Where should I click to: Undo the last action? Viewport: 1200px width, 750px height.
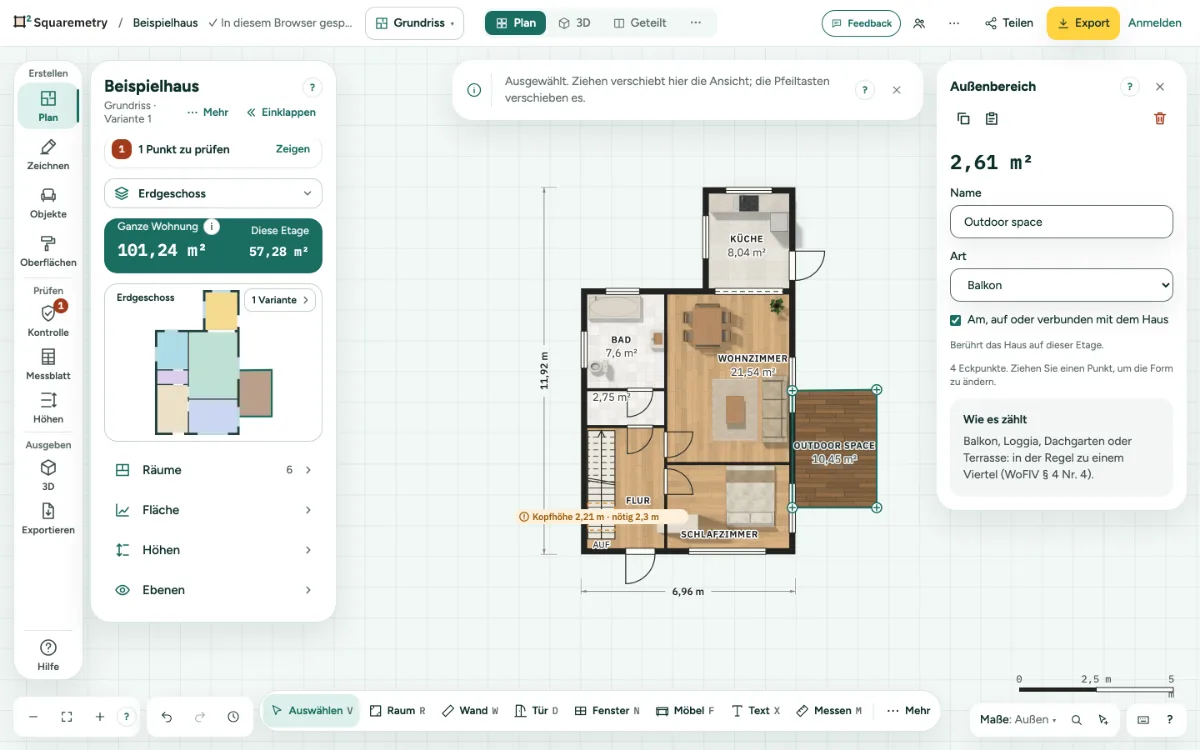click(167, 717)
